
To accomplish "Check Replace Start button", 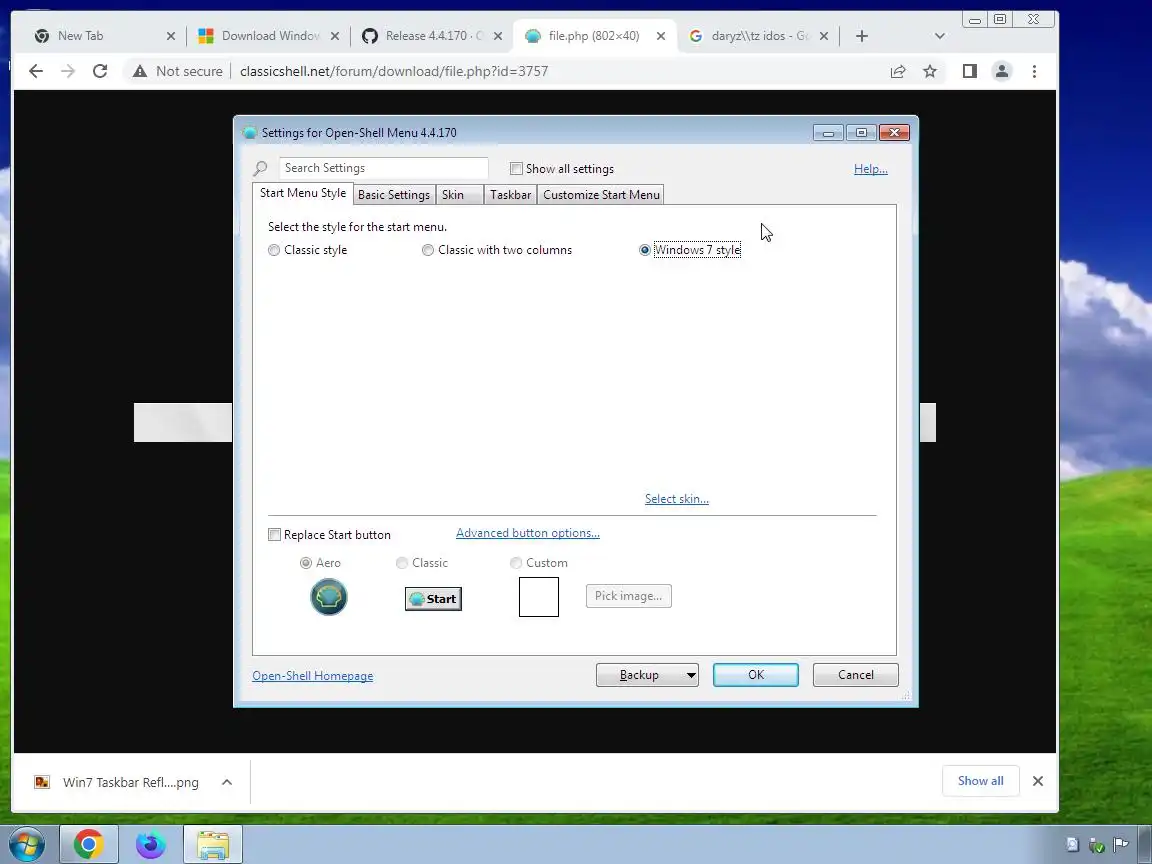I will coord(274,535).
